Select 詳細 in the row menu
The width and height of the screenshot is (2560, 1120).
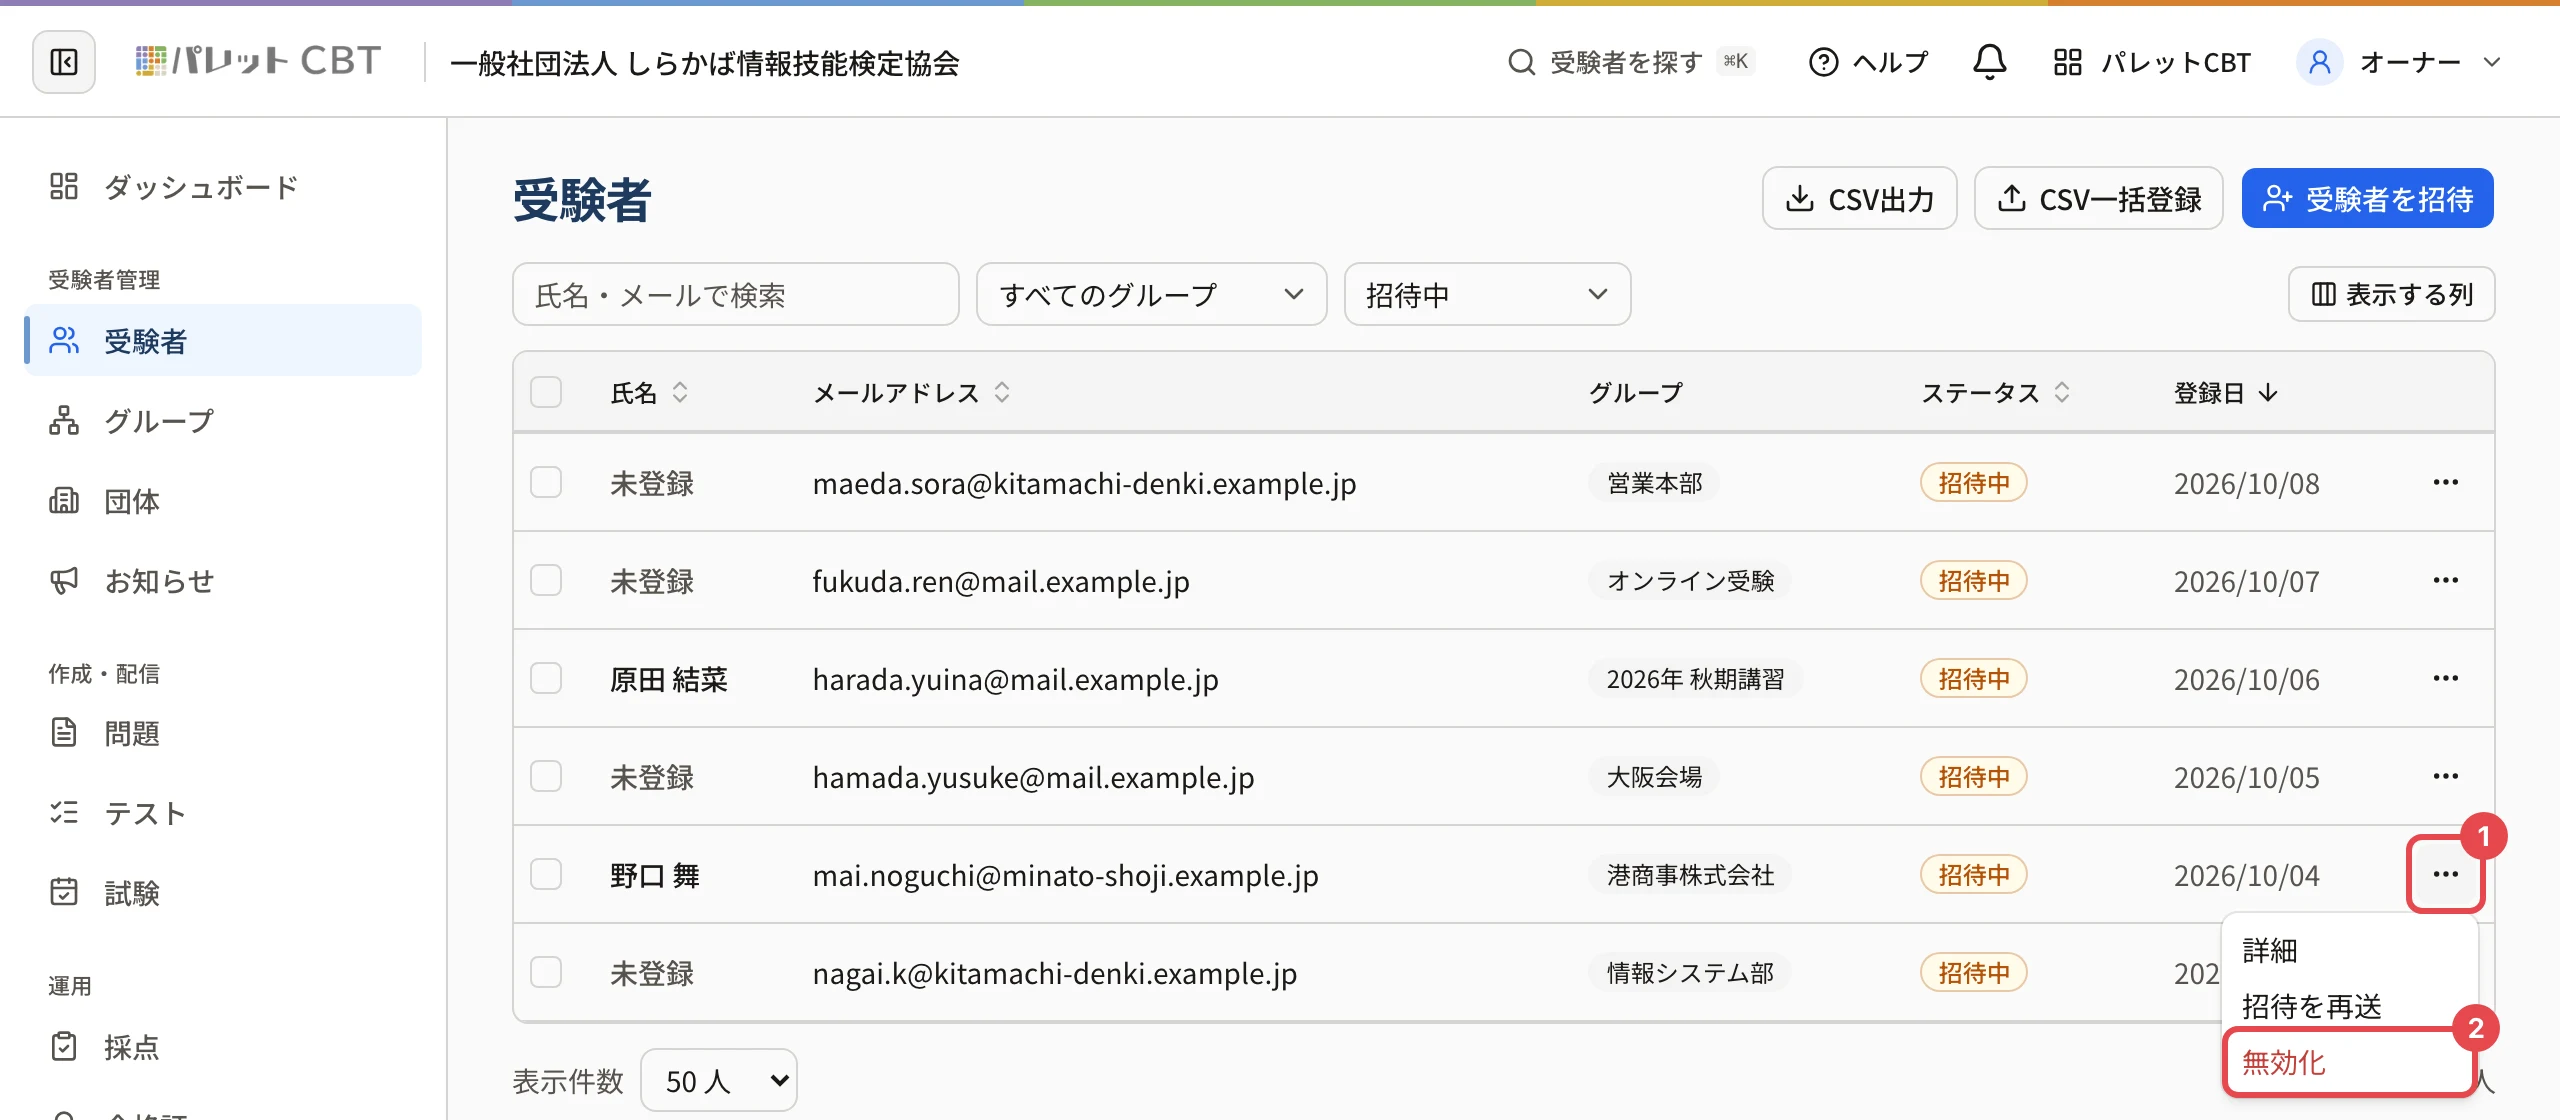click(2349, 950)
